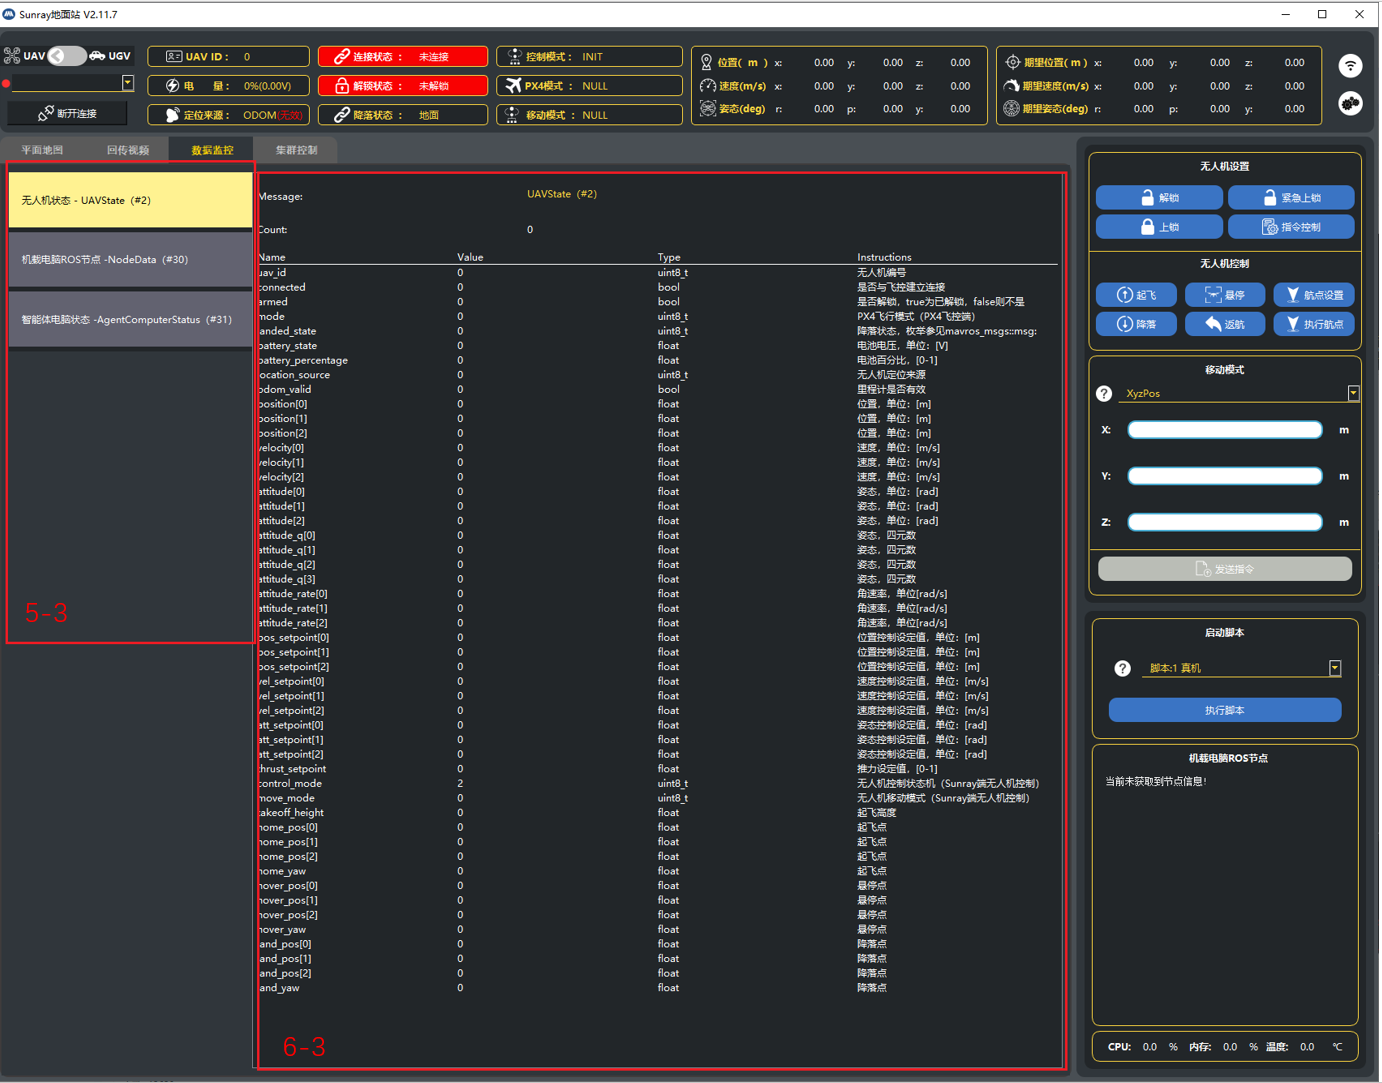Screen dimensions: 1382x1083
Task: Click the drone 姿态 attitude icon
Action: [x=707, y=108]
